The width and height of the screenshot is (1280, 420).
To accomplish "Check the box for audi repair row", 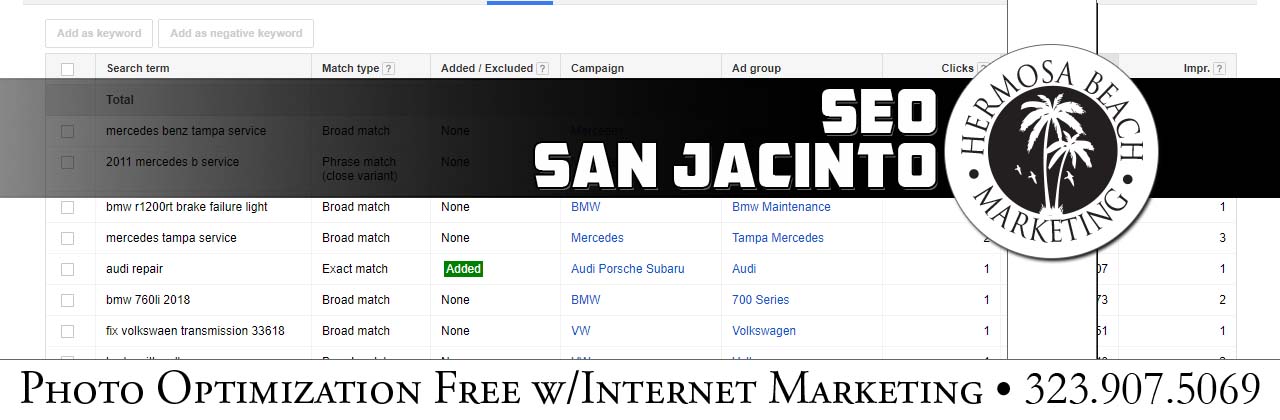I will click(x=67, y=269).
